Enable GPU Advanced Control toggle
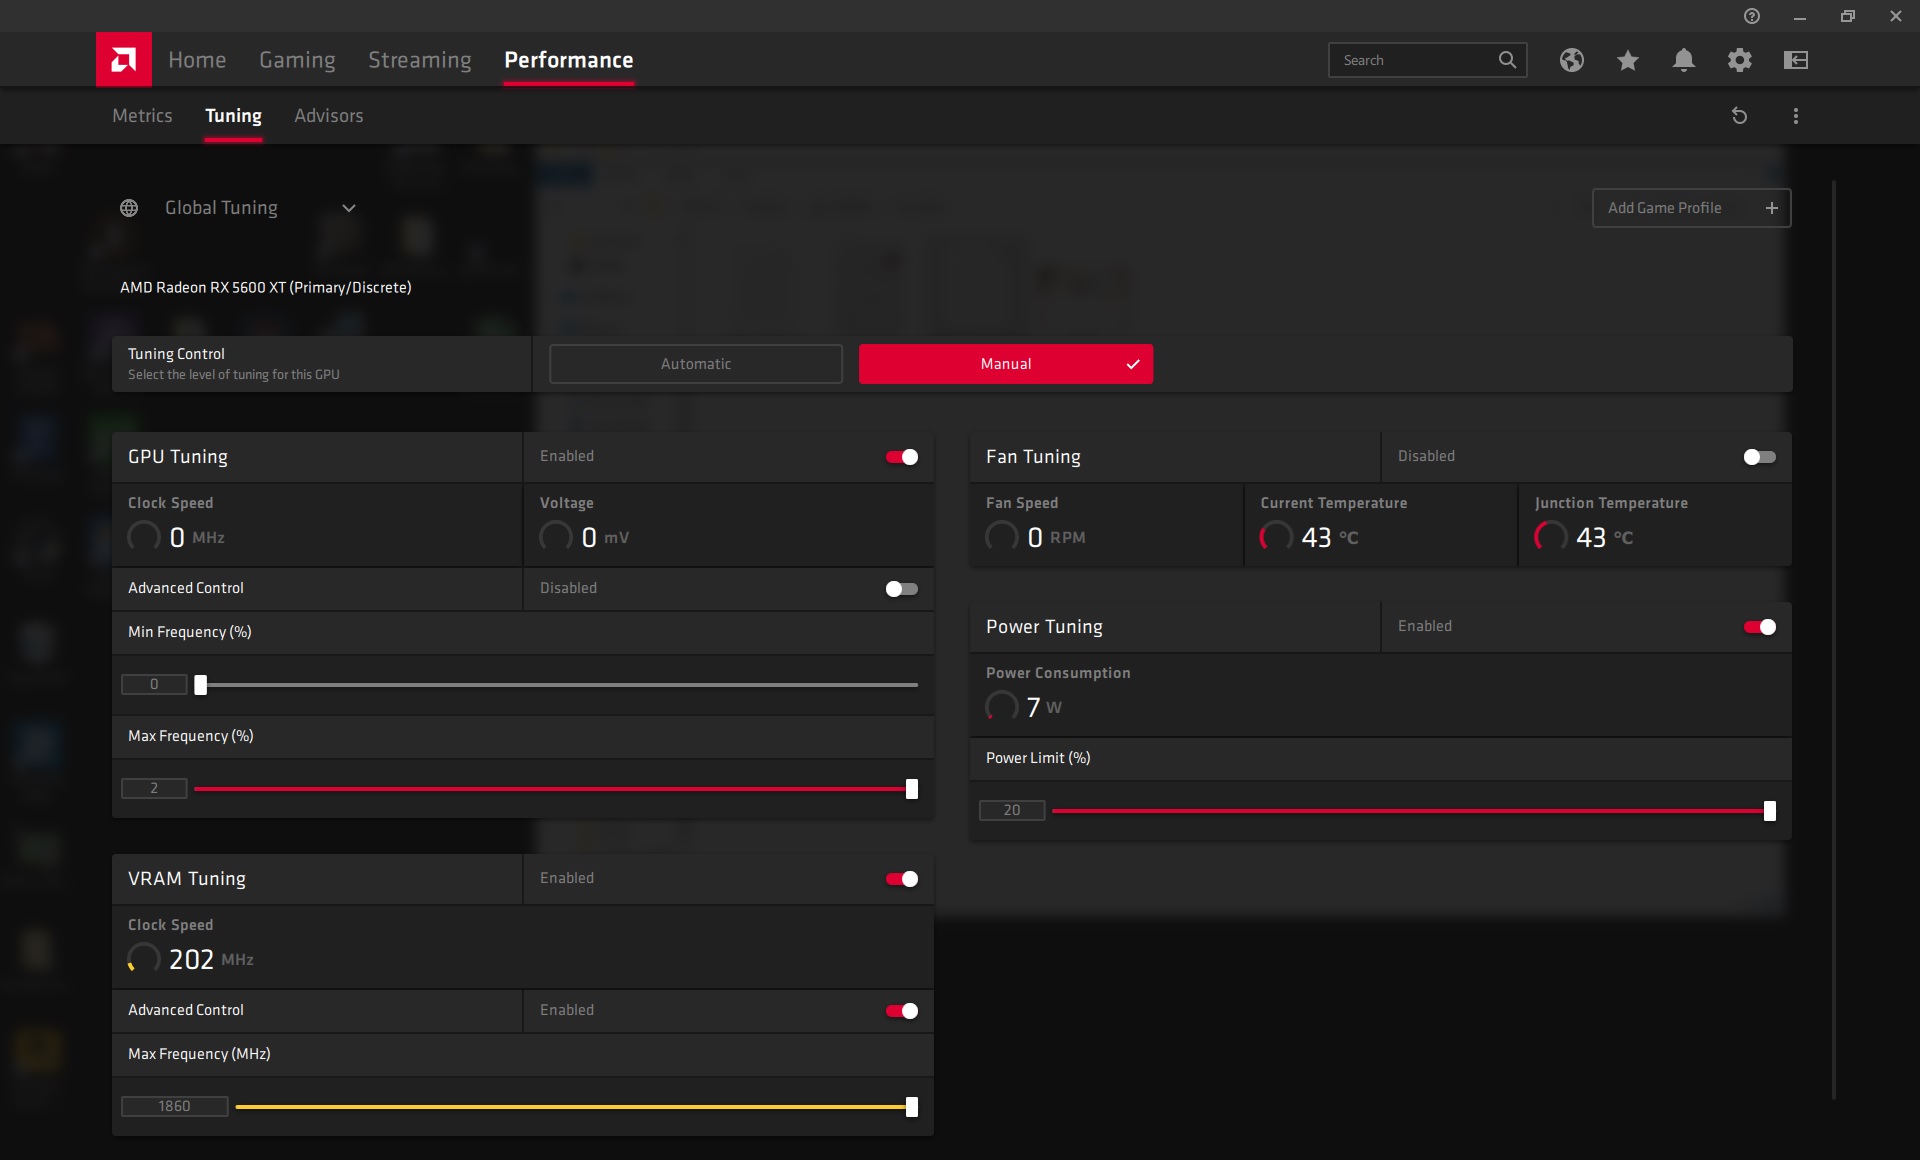Screen dimensions: 1920x1160 click(902, 589)
